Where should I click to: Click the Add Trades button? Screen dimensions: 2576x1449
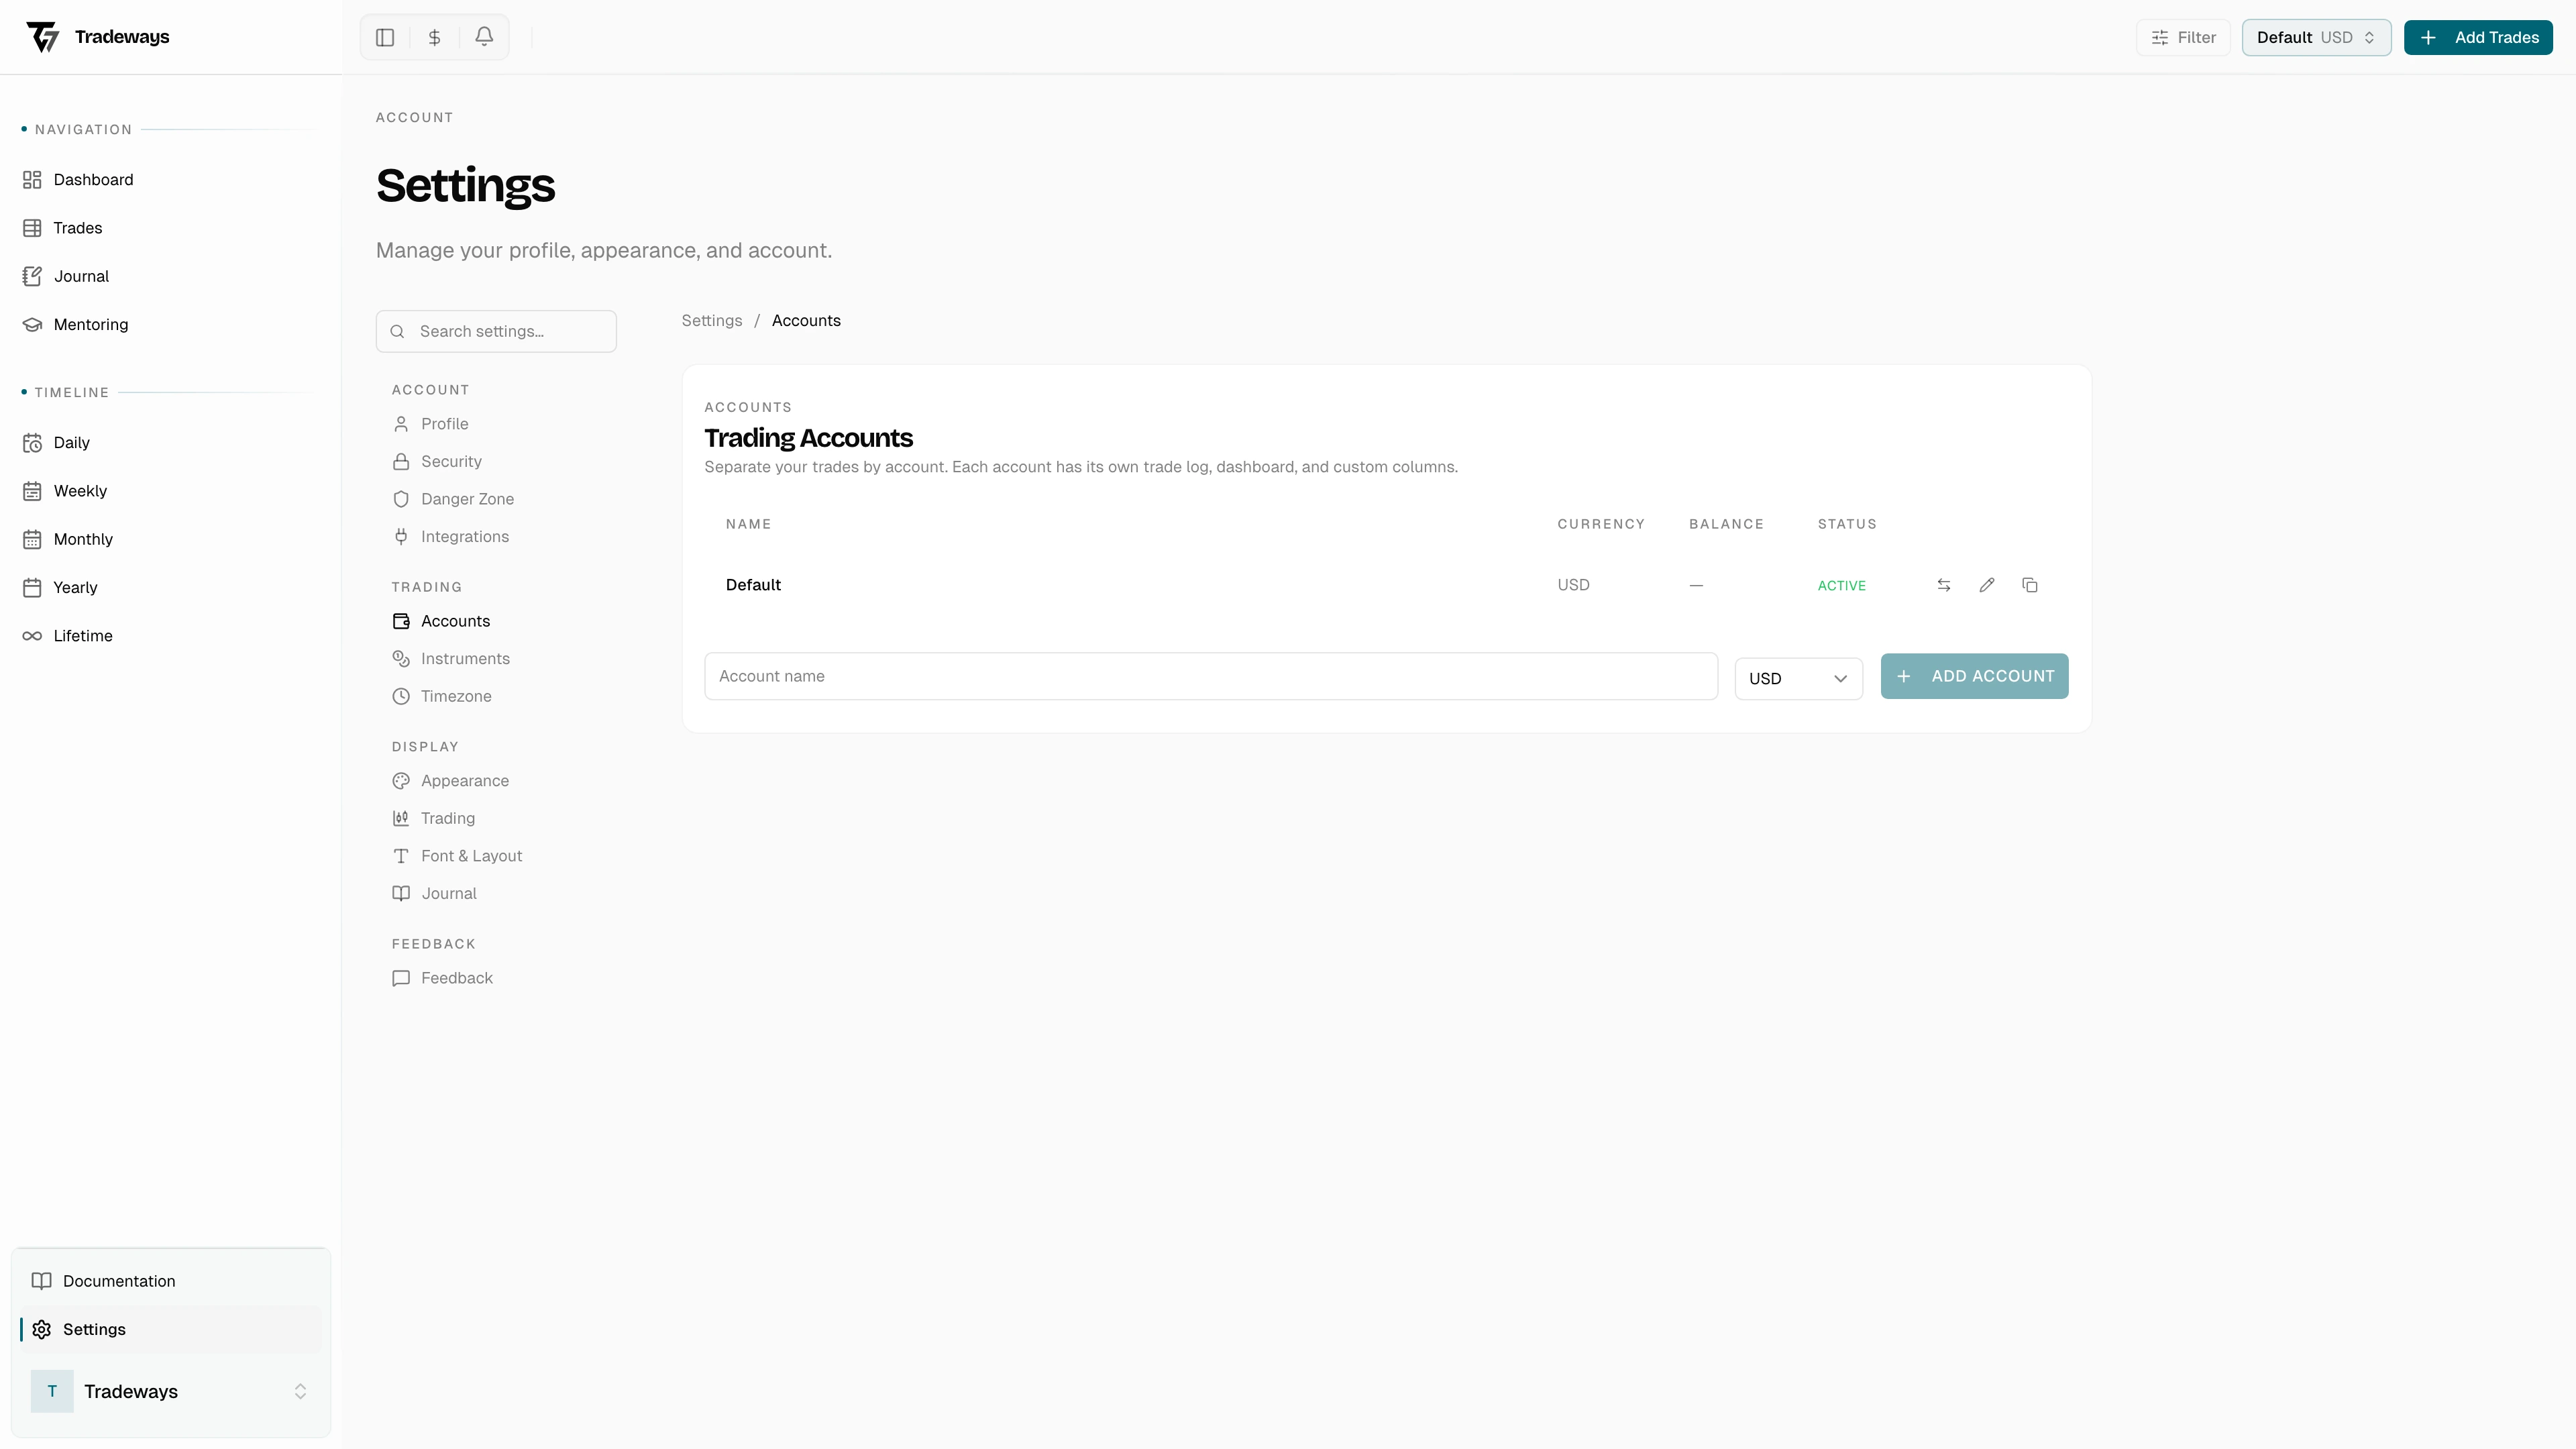click(x=2477, y=37)
